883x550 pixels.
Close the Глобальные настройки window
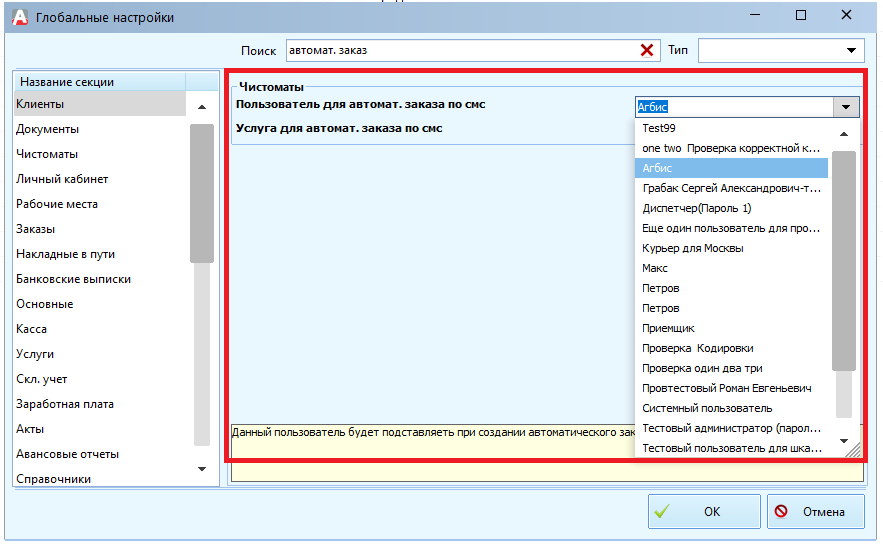pos(846,15)
